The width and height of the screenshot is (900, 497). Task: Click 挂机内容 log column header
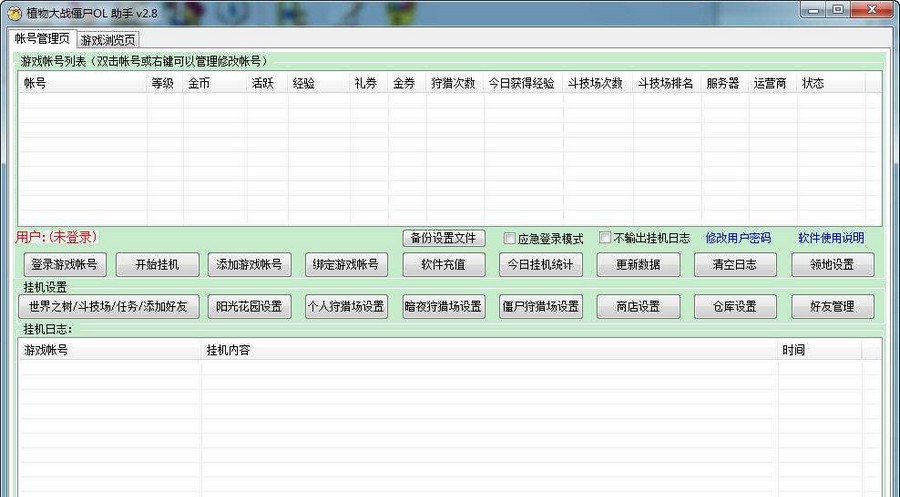pyautogui.click(x=490, y=350)
